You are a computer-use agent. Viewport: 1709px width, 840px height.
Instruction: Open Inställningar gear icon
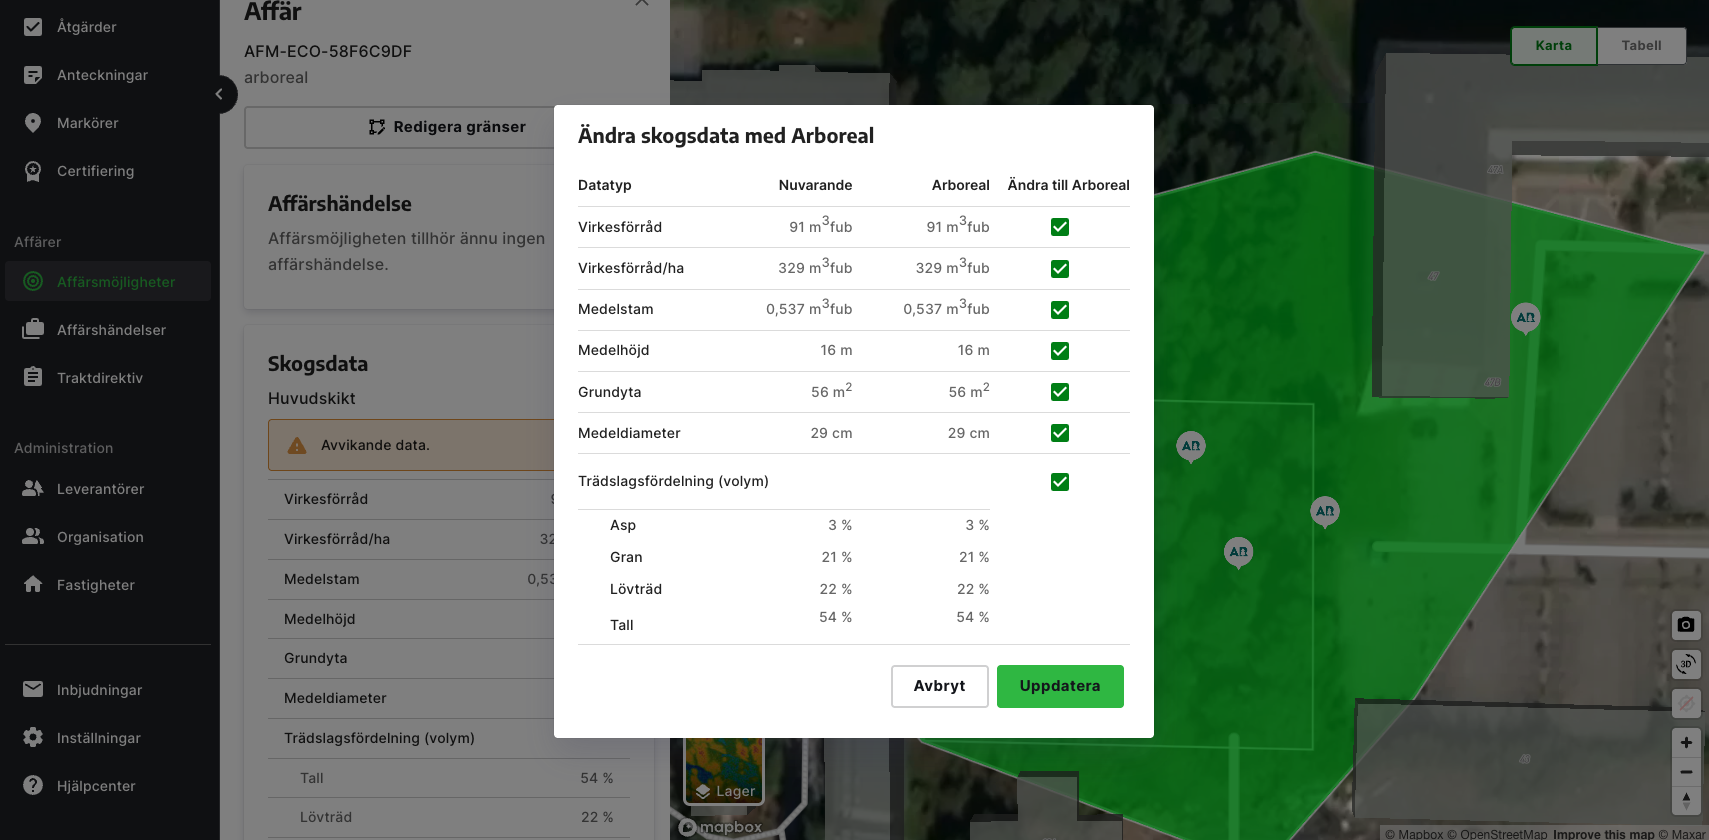(33, 737)
